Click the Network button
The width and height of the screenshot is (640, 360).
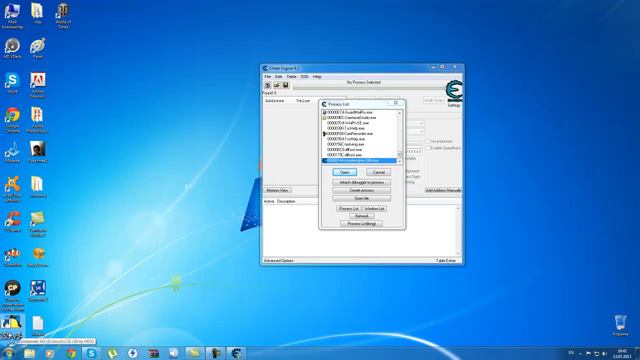[x=362, y=216]
